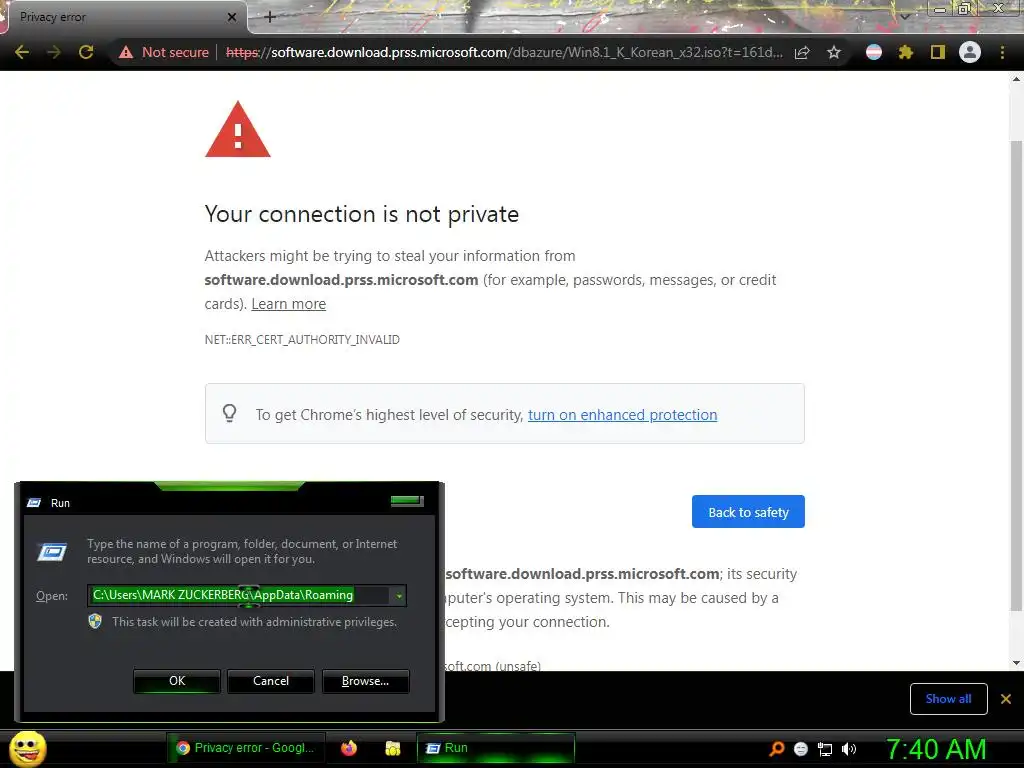Open the network tray icon
This screenshot has height=768, width=1024.
tap(825, 749)
